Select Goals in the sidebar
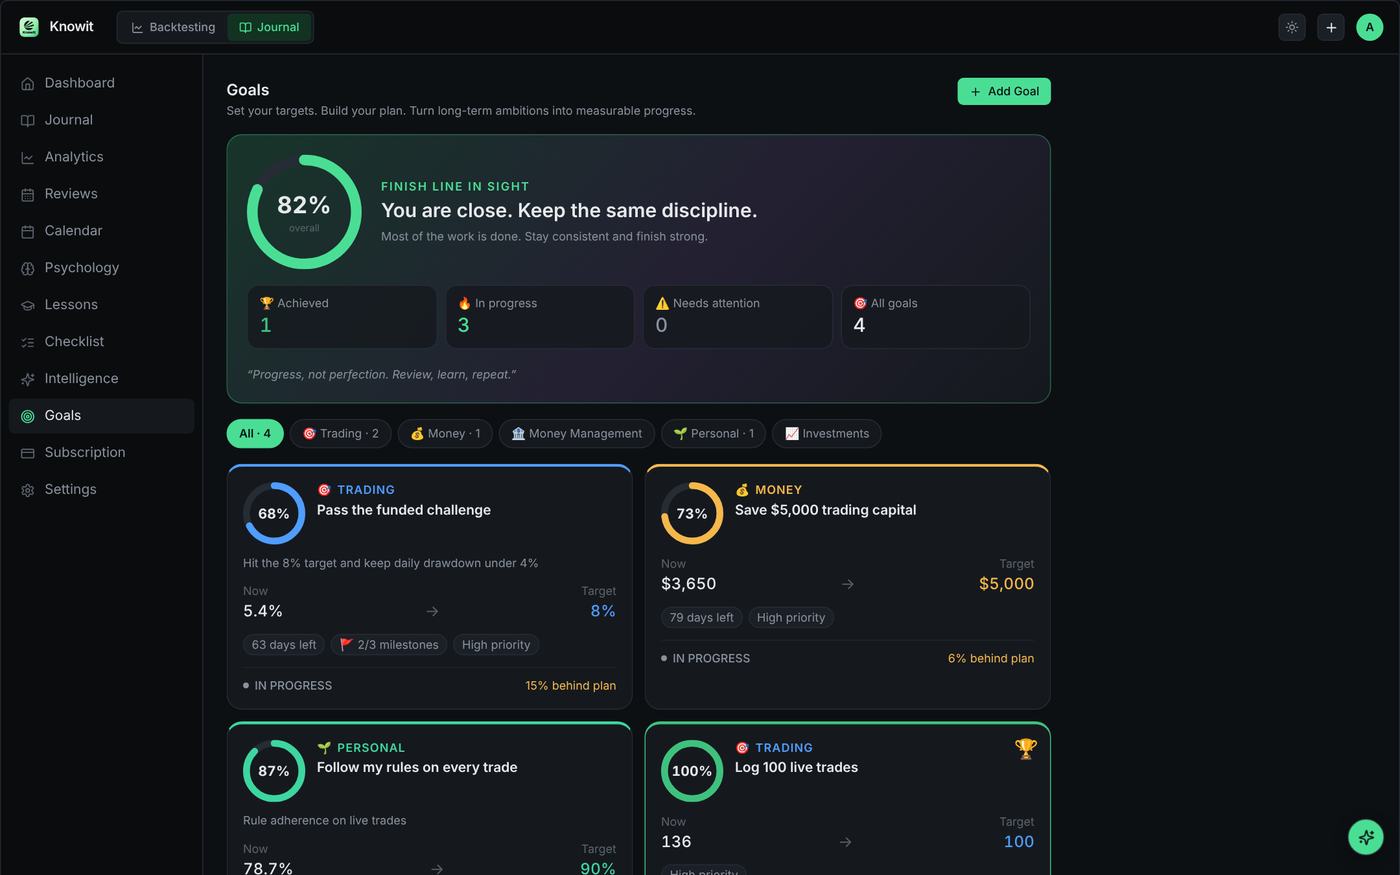Viewport: 1400px width, 875px height. point(101,416)
